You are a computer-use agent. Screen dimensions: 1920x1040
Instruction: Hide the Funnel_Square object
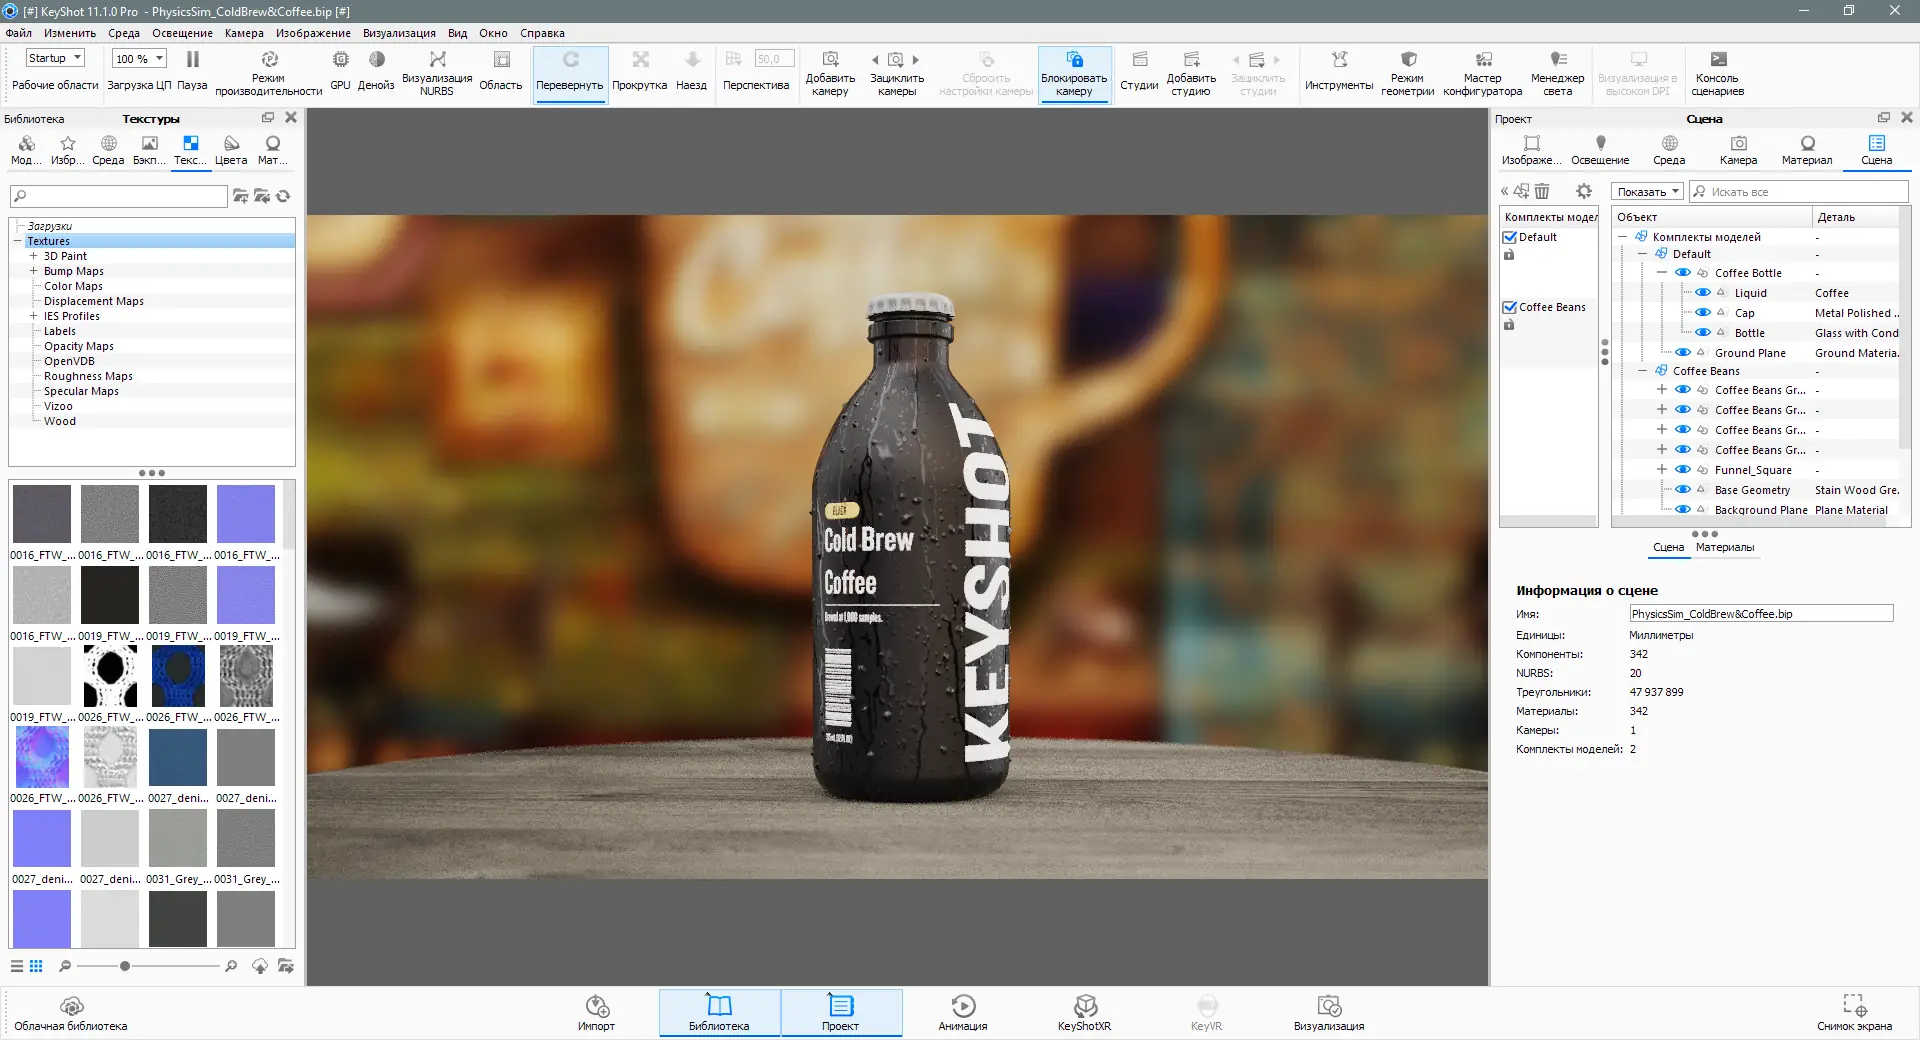(x=1683, y=470)
